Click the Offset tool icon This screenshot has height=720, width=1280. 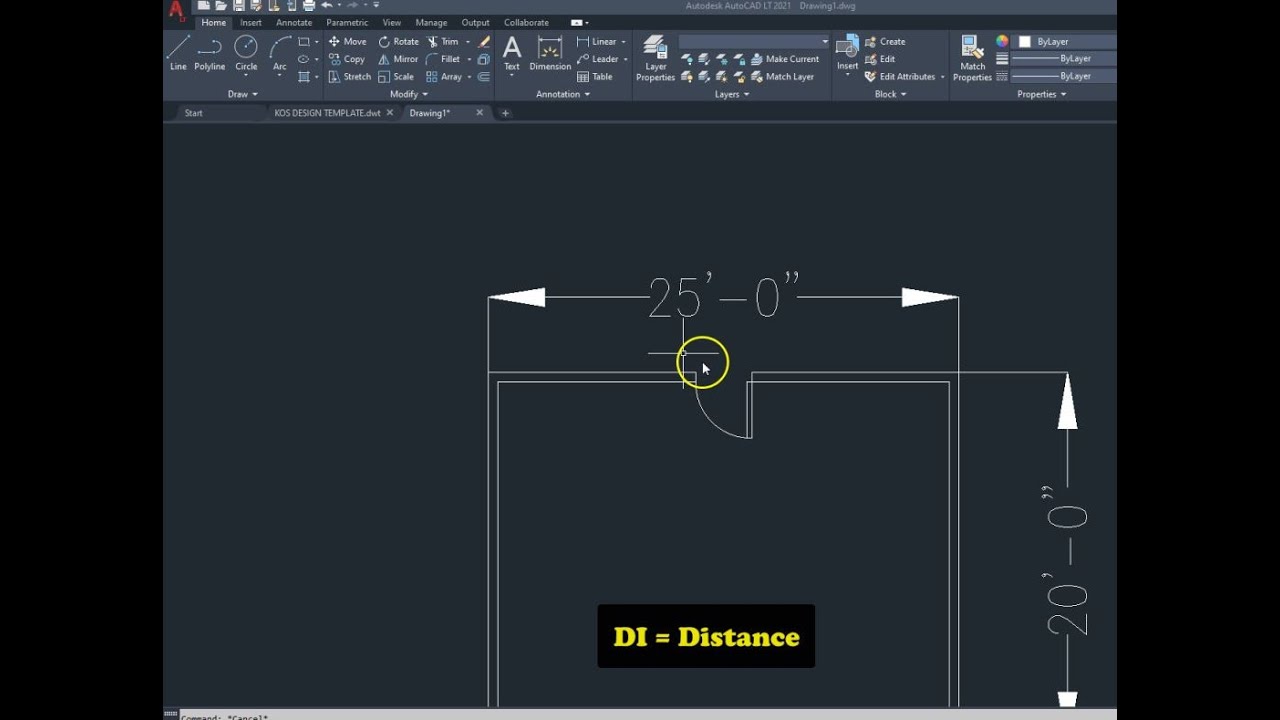pyautogui.click(x=484, y=76)
